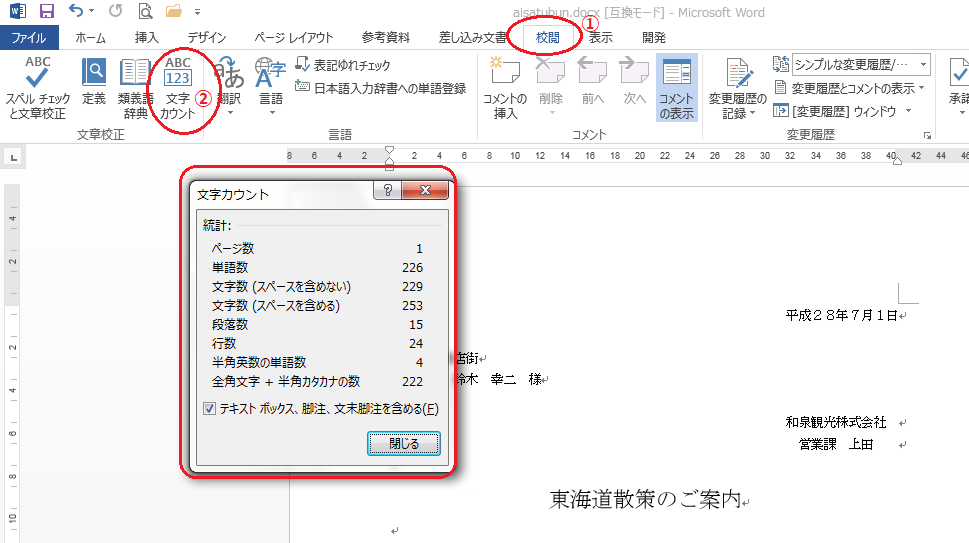
Task: Click the vertical ruler on left side
Action: pyautogui.click(x=12, y=364)
